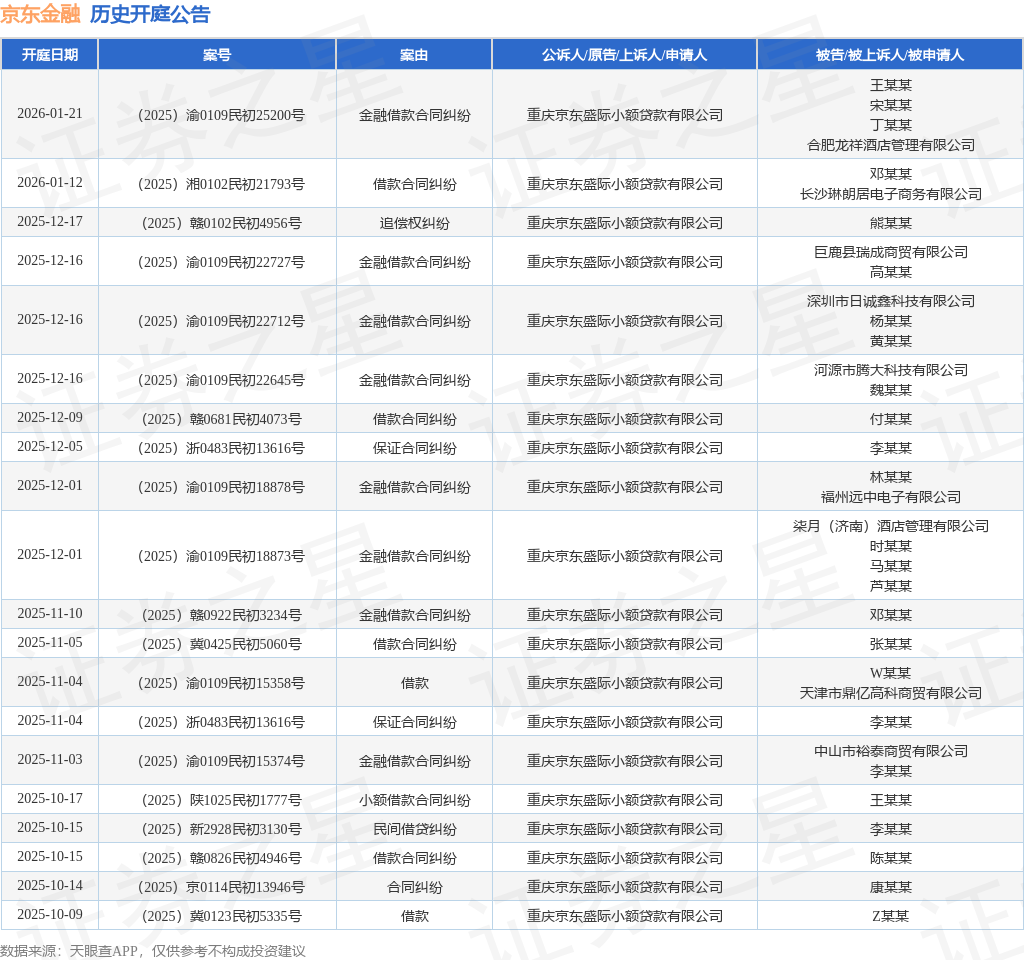Select defendant 天津市鼎亿高科商贸有限公司
The height and width of the screenshot is (960, 1024).
tap(890, 693)
